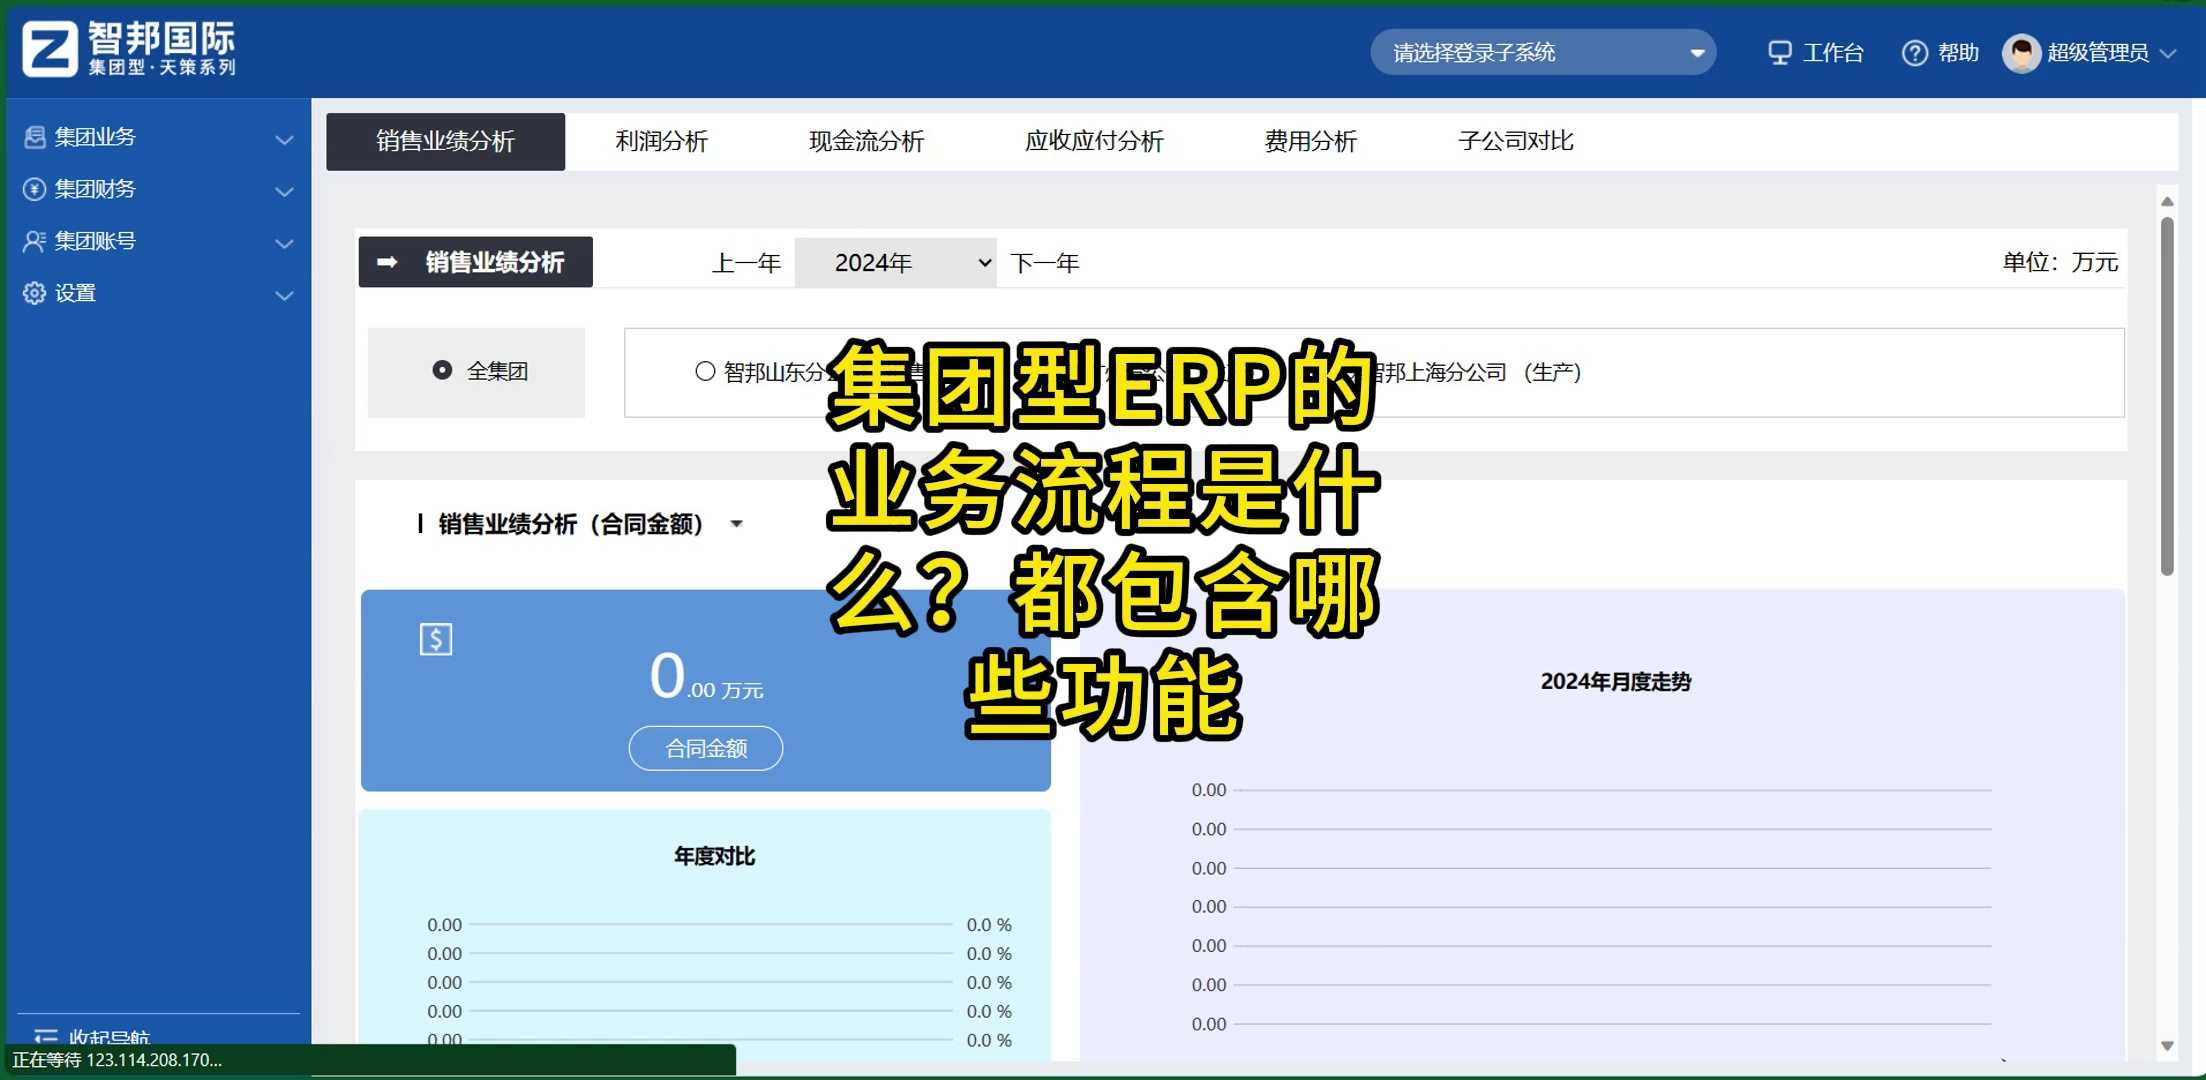Click the 超级管理员 avatar picture
This screenshot has width=2206, height=1080.
point(2021,53)
